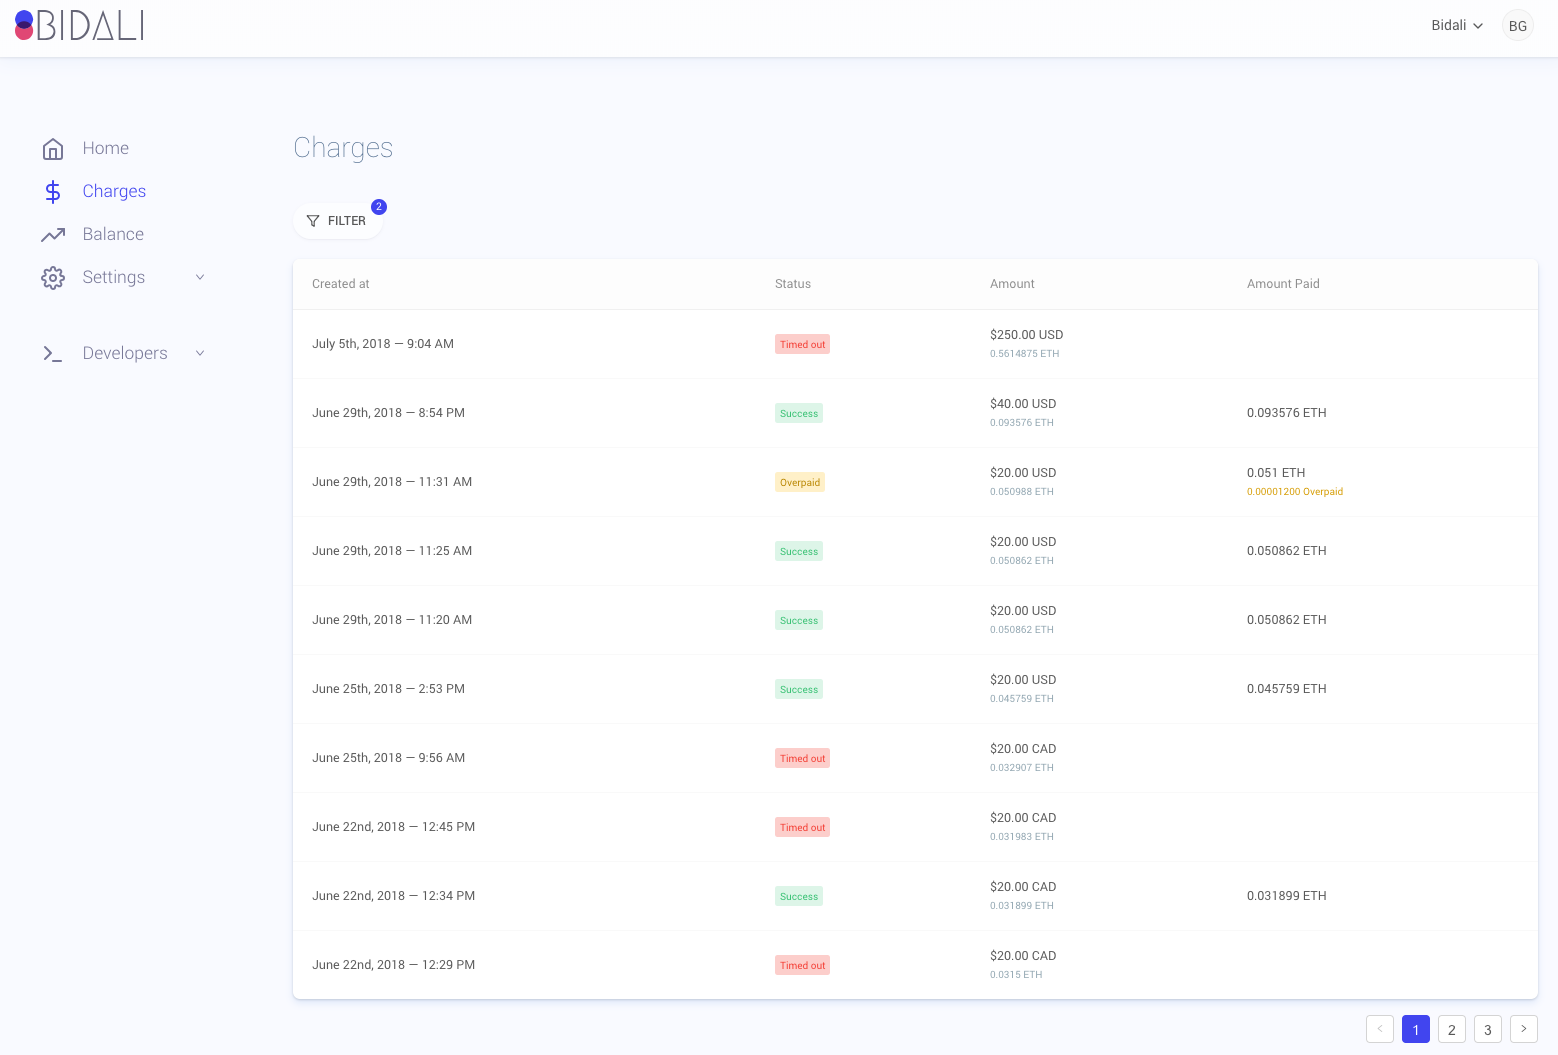1558x1055 pixels.
Task: Click the Created at column header
Action: point(341,284)
